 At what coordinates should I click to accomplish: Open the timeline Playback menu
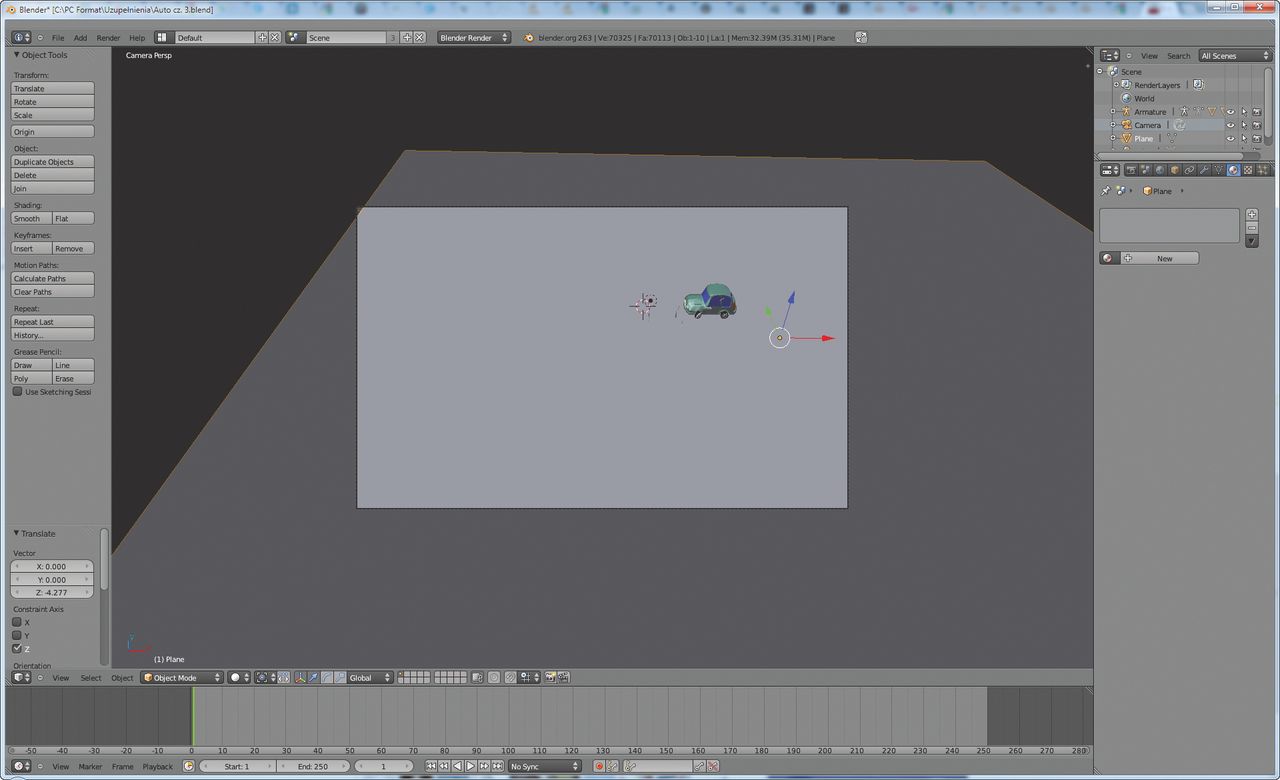158,766
